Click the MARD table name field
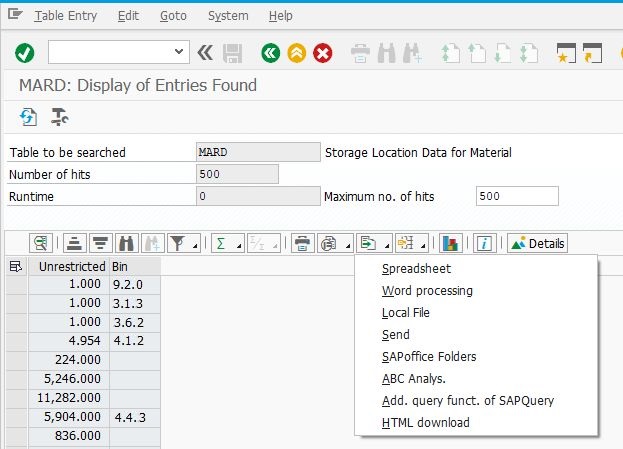This screenshot has width=623, height=449. [x=258, y=152]
